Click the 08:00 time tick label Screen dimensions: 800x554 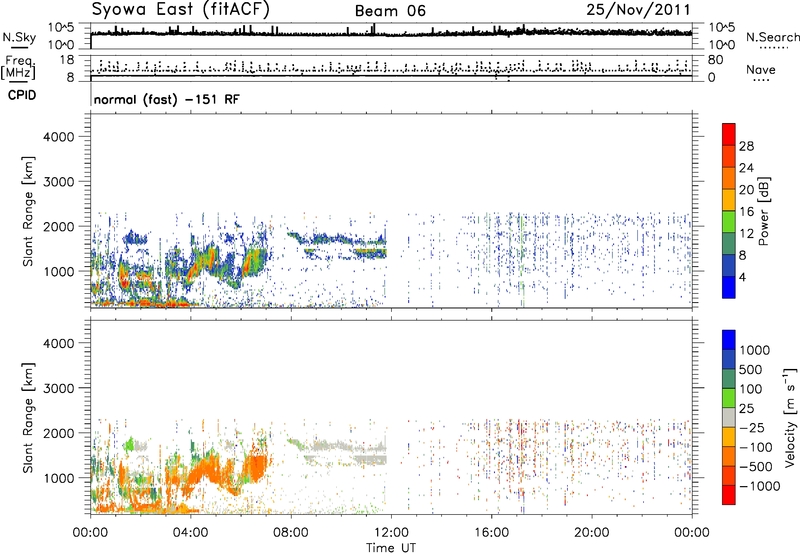click(x=291, y=533)
